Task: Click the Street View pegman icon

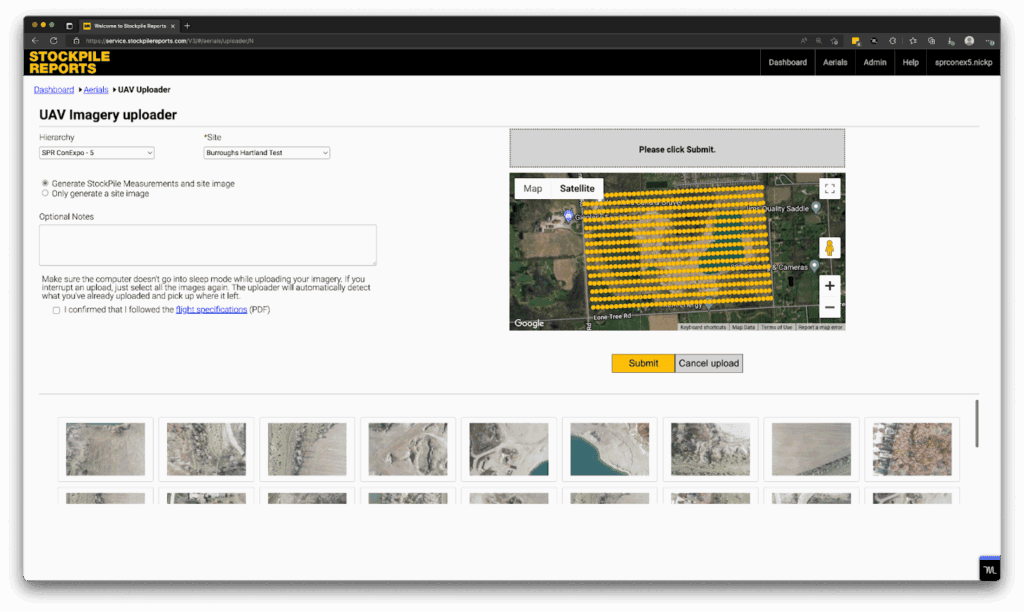Action: click(828, 248)
